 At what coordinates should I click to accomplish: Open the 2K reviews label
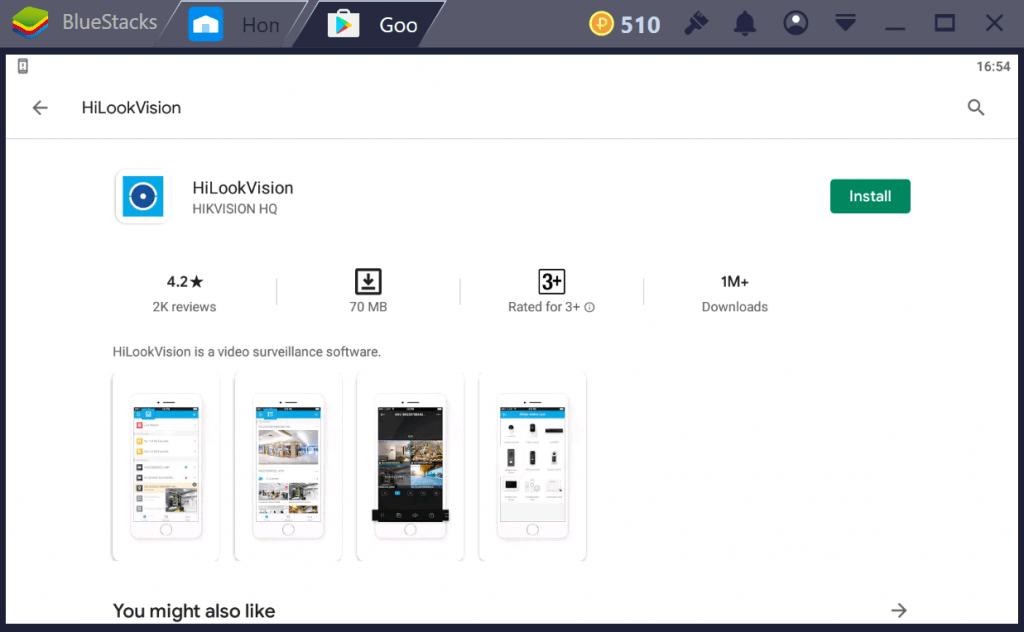[184, 307]
